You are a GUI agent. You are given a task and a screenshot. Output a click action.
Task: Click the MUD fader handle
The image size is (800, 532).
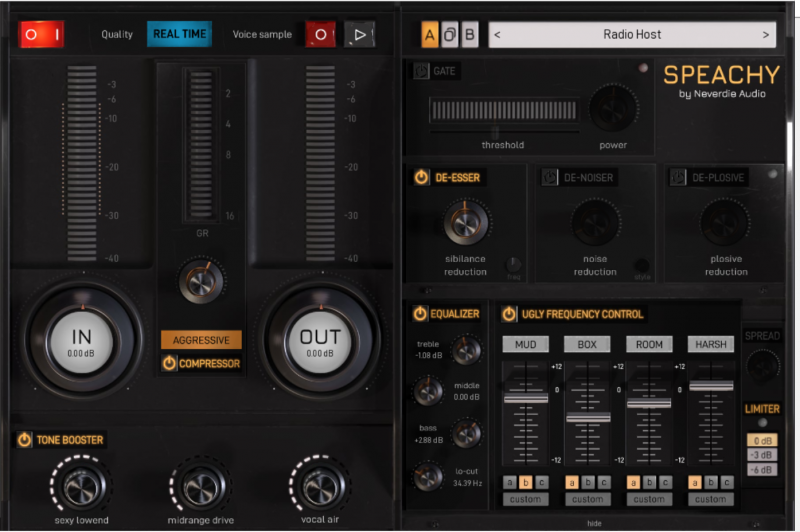tap(526, 398)
